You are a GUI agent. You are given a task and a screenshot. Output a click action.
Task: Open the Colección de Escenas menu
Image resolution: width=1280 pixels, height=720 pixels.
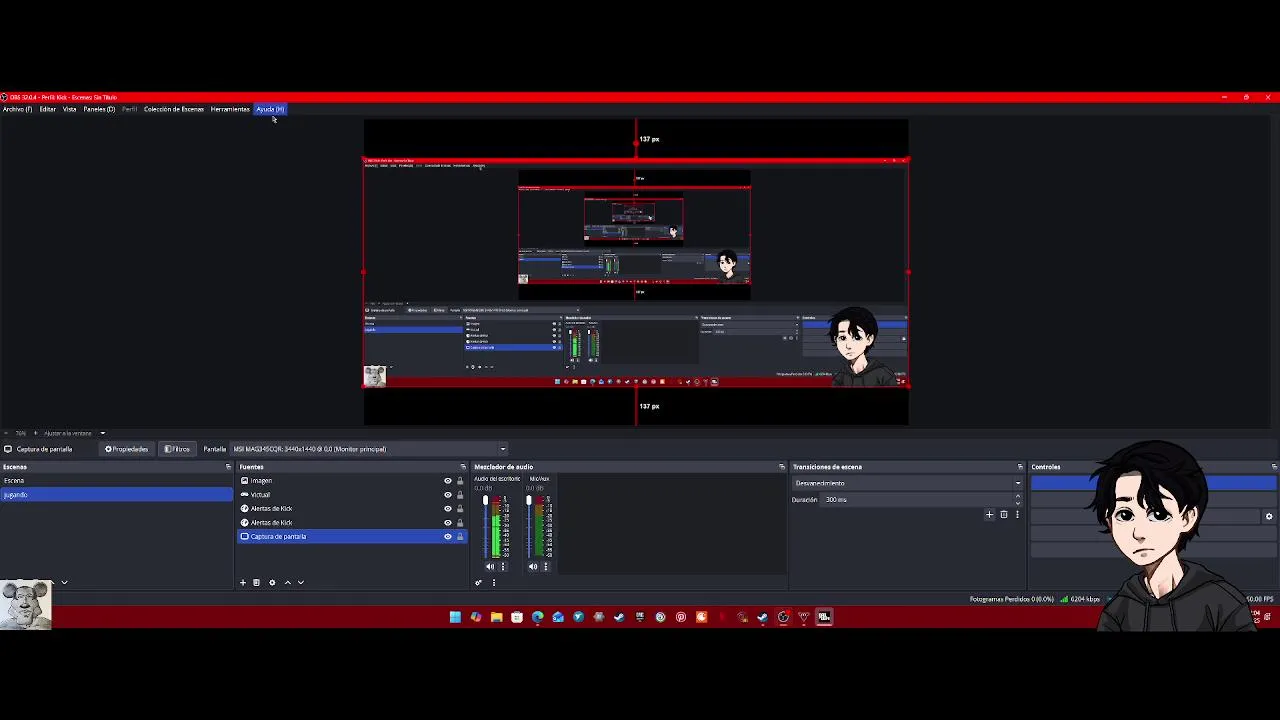[174, 109]
